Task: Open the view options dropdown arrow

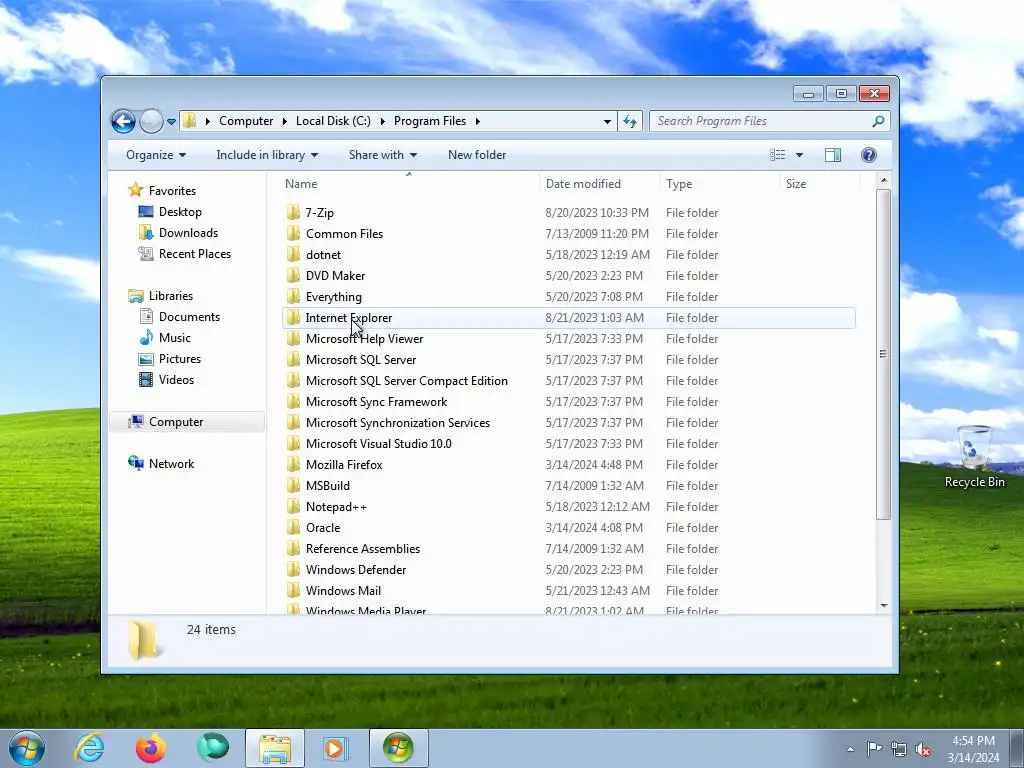Action: pyautogui.click(x=799, y=155)
